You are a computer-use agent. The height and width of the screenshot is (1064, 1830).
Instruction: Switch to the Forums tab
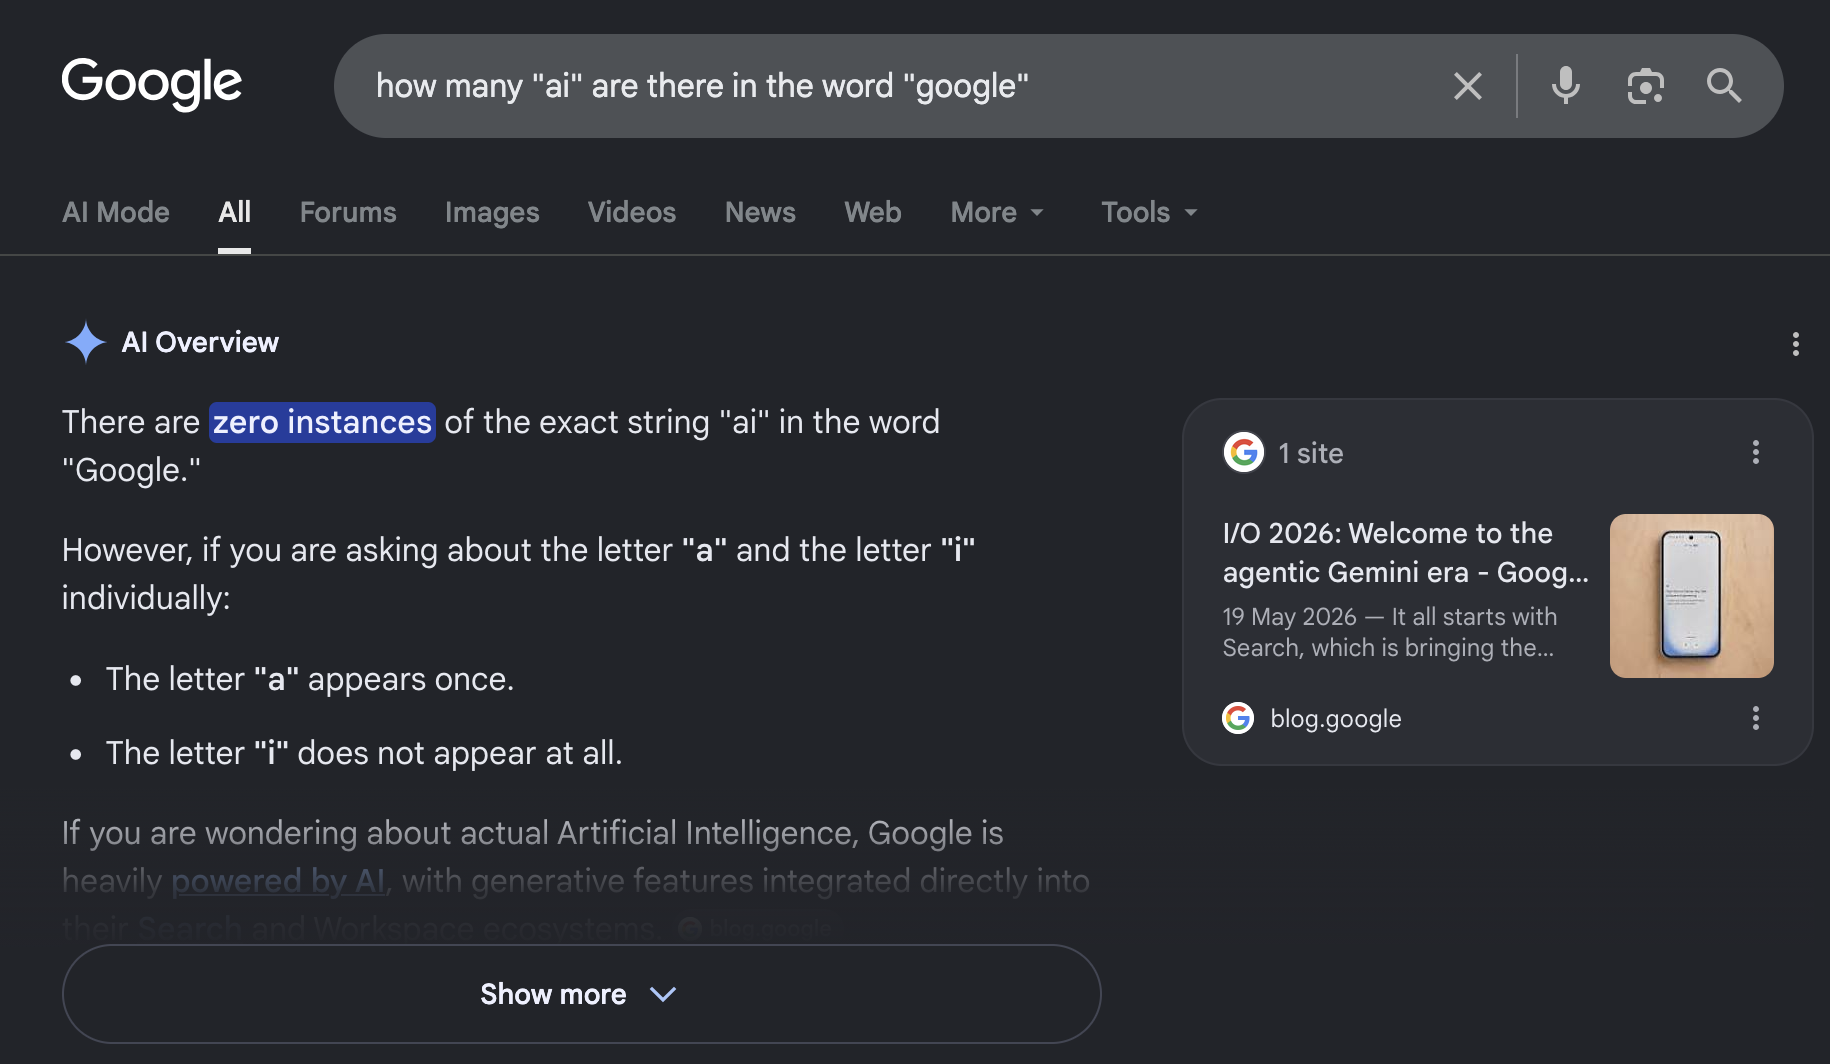(x=348, y=212)
